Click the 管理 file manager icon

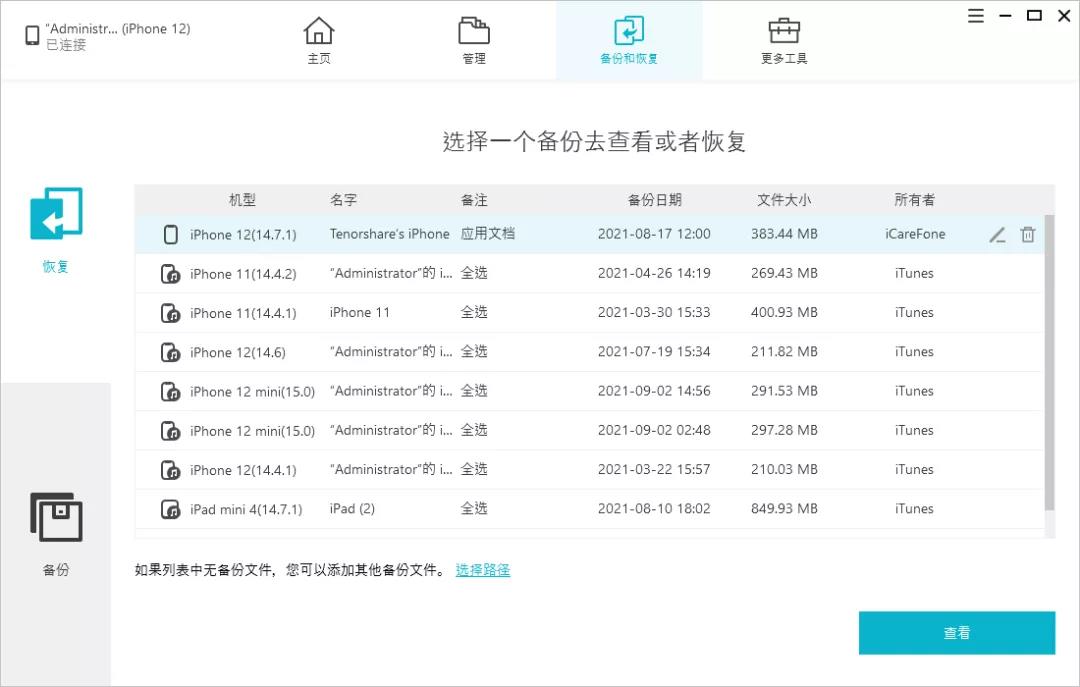473,31
